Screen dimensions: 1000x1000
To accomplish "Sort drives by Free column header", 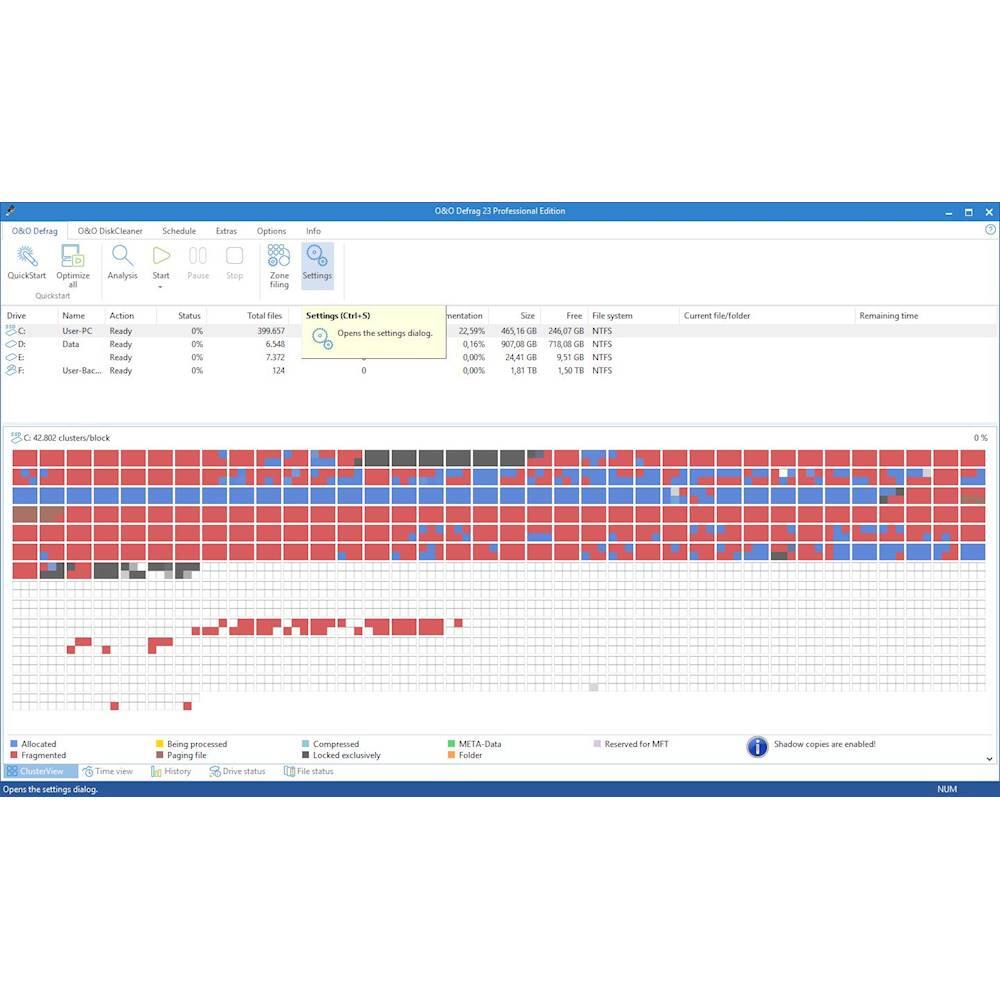I will click(x=573, y=316).
